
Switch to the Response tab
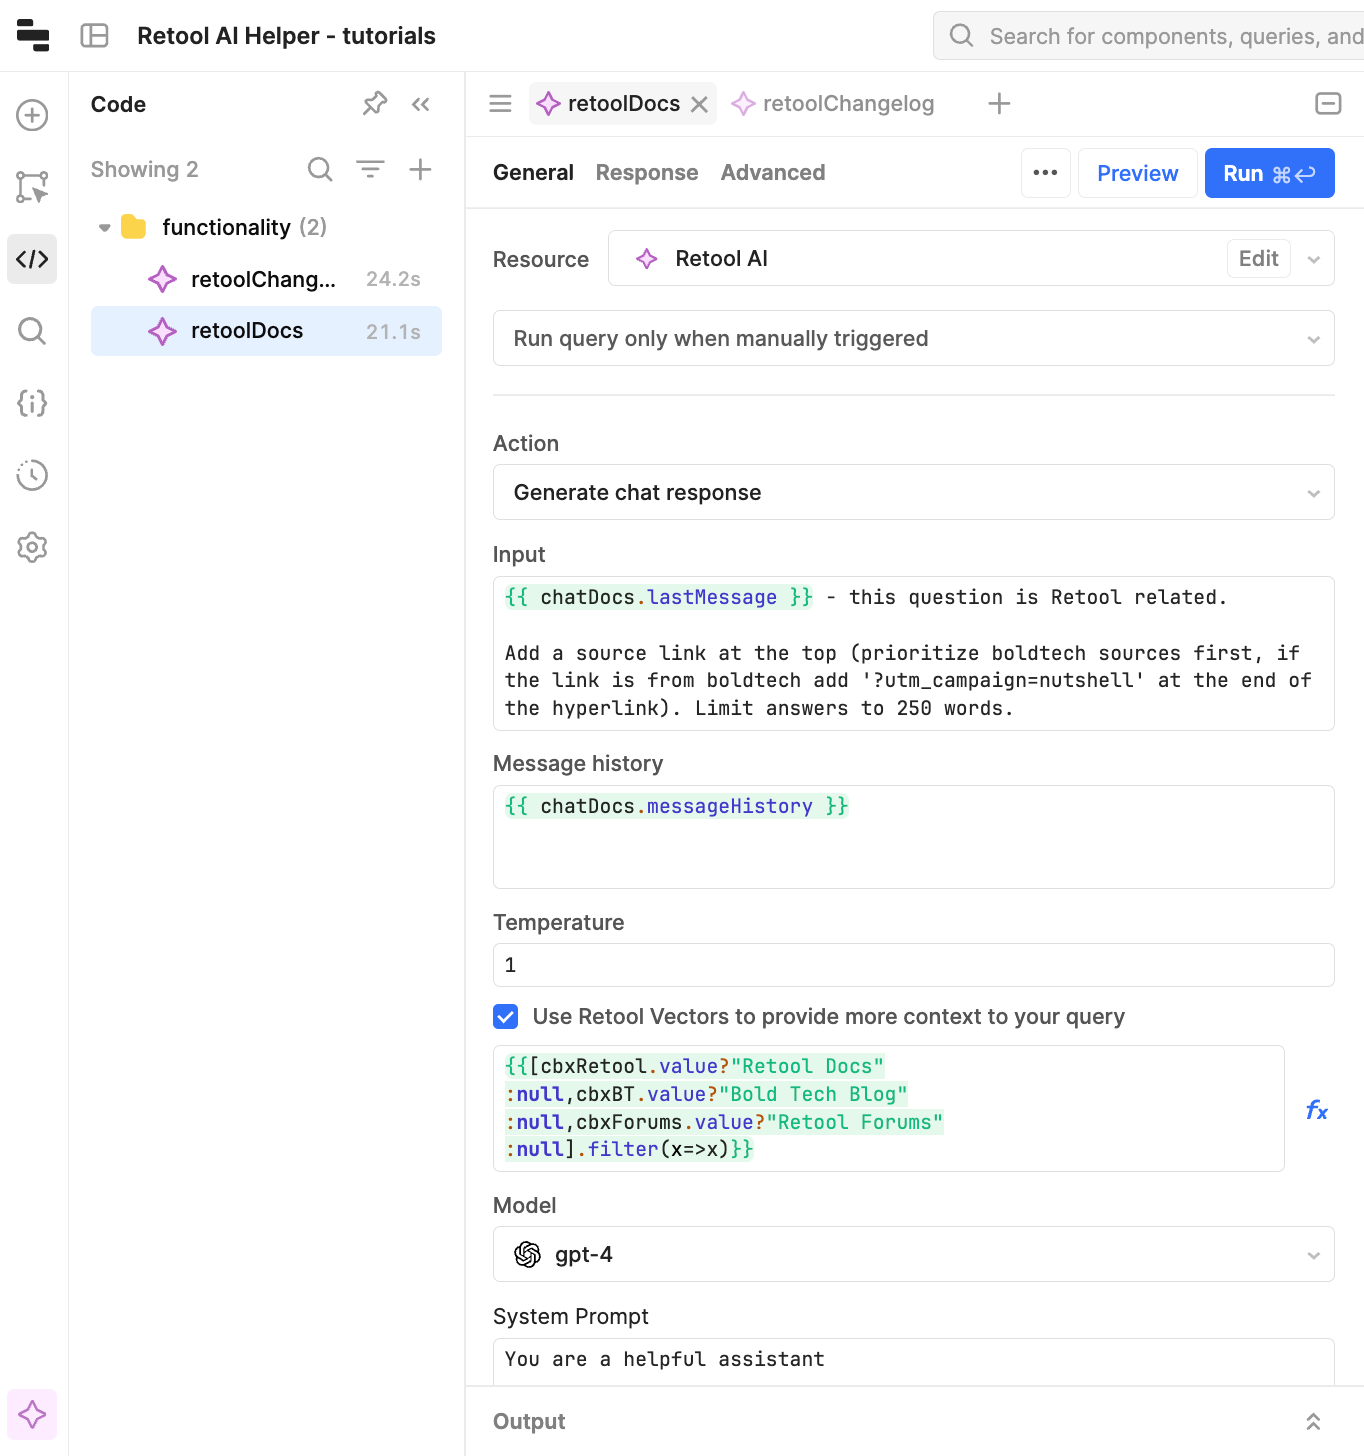[x=647, y=173]
